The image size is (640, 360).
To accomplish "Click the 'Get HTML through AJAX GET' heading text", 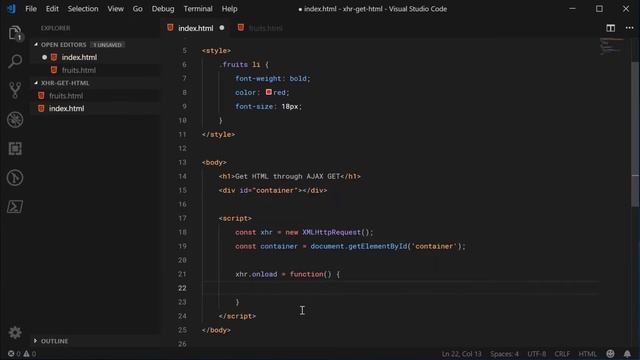I will (x=287, y=176).
